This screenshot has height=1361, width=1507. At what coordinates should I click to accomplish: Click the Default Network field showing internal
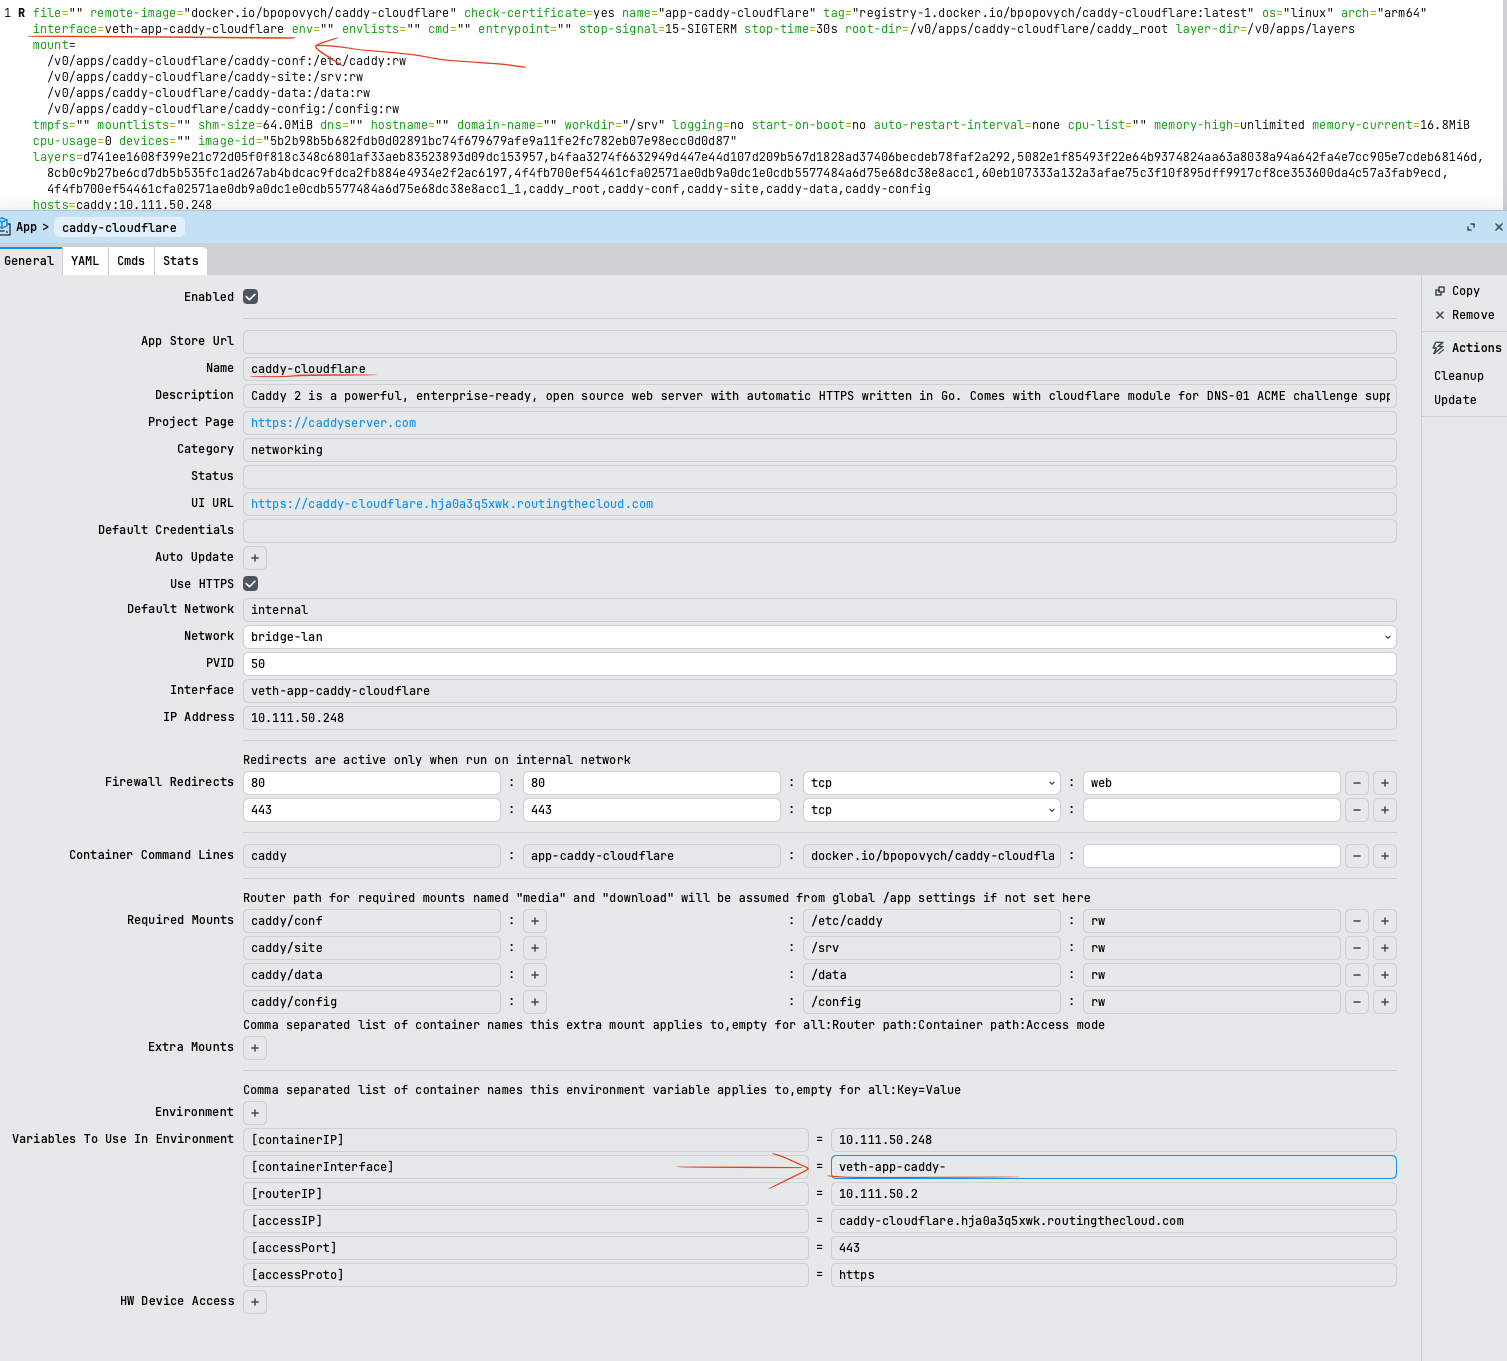pos(820,610)
